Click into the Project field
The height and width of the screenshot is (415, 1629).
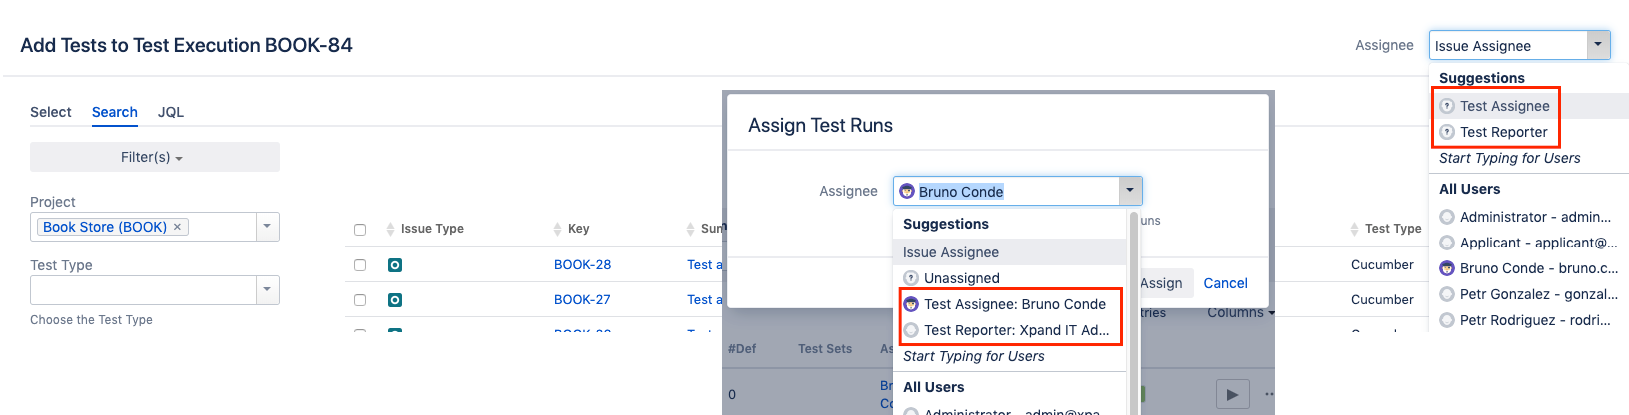pos(144,227)
